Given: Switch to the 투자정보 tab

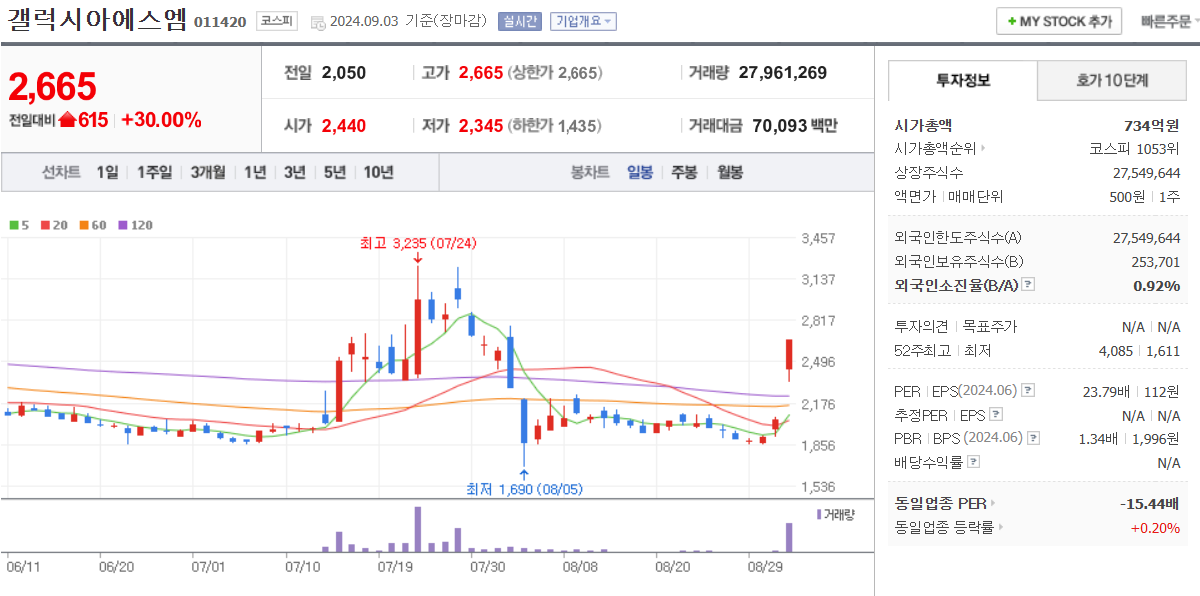Looking at the screenshot, I should pos(963,81).
